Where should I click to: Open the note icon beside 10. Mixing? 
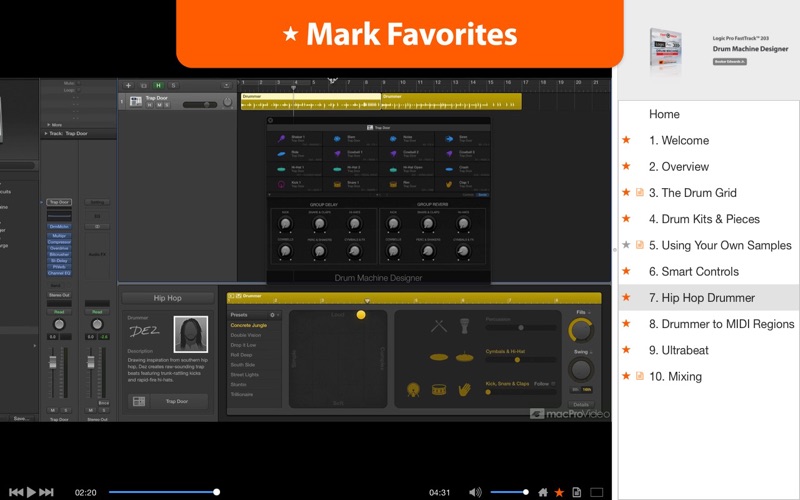639,376
